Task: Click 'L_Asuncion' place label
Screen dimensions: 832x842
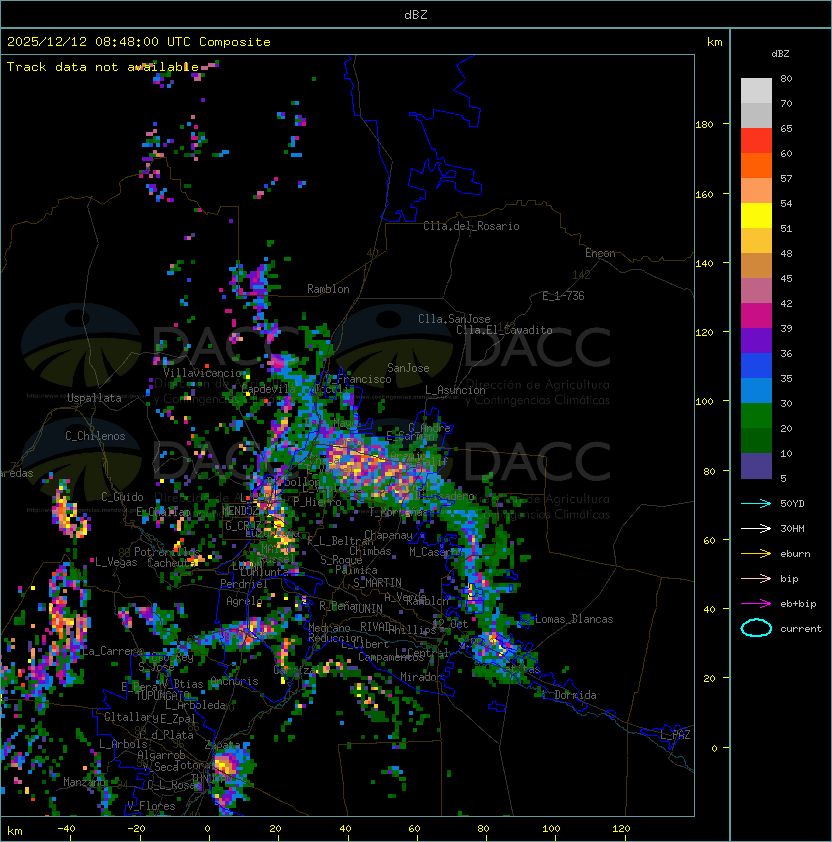Action: (455, 390)
